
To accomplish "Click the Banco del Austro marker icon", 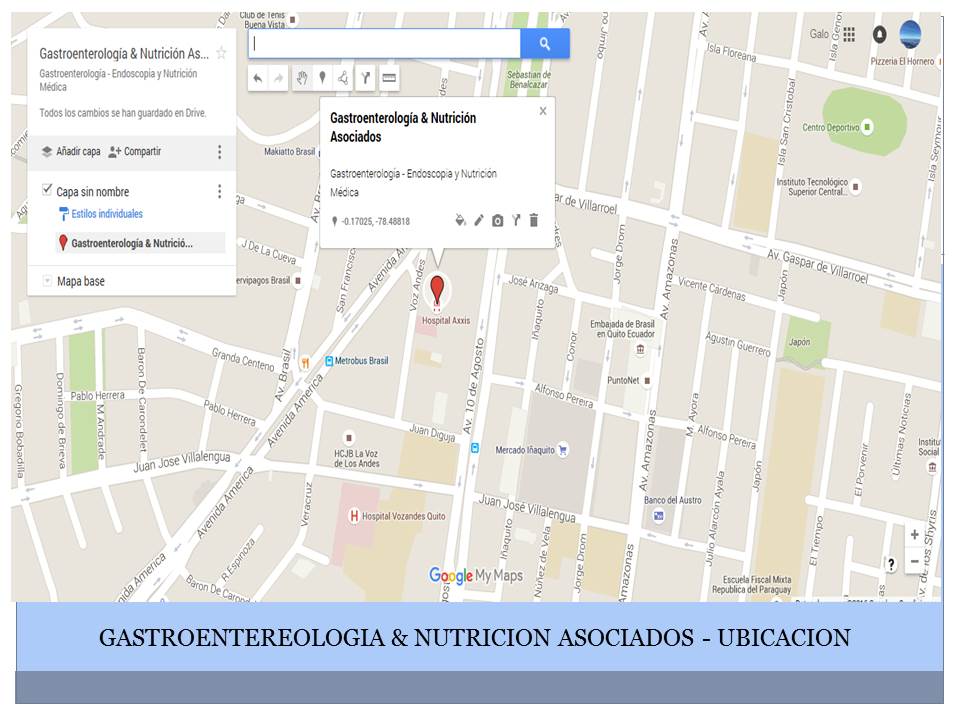I will [658, 516].
